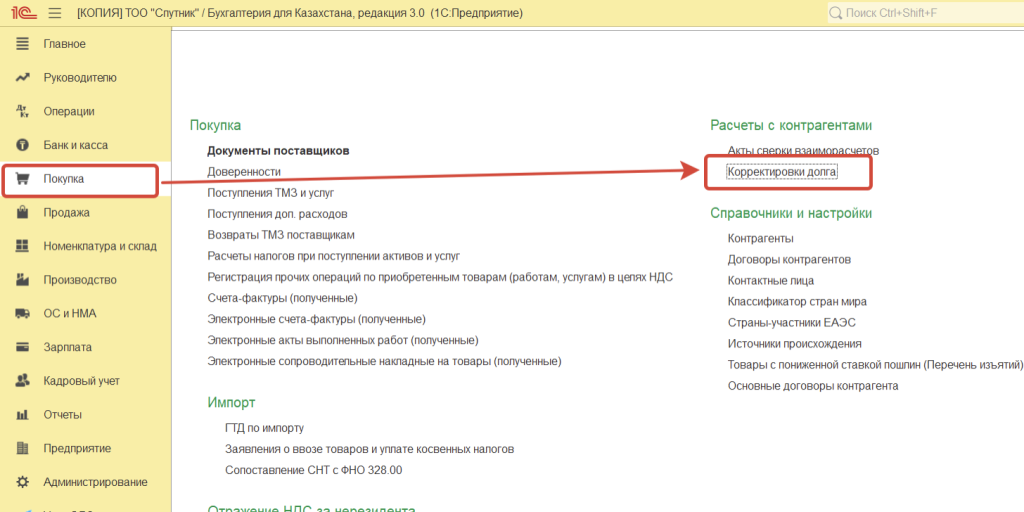
Task: Click the Отчеты bar chart icon
Action: [22, 415]
